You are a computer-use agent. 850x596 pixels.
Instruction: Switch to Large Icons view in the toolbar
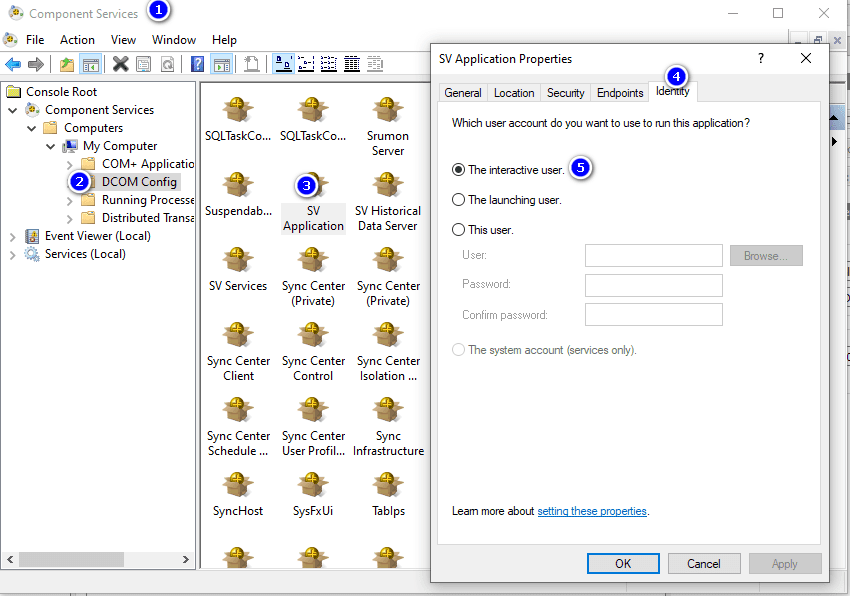coord(283,64)
